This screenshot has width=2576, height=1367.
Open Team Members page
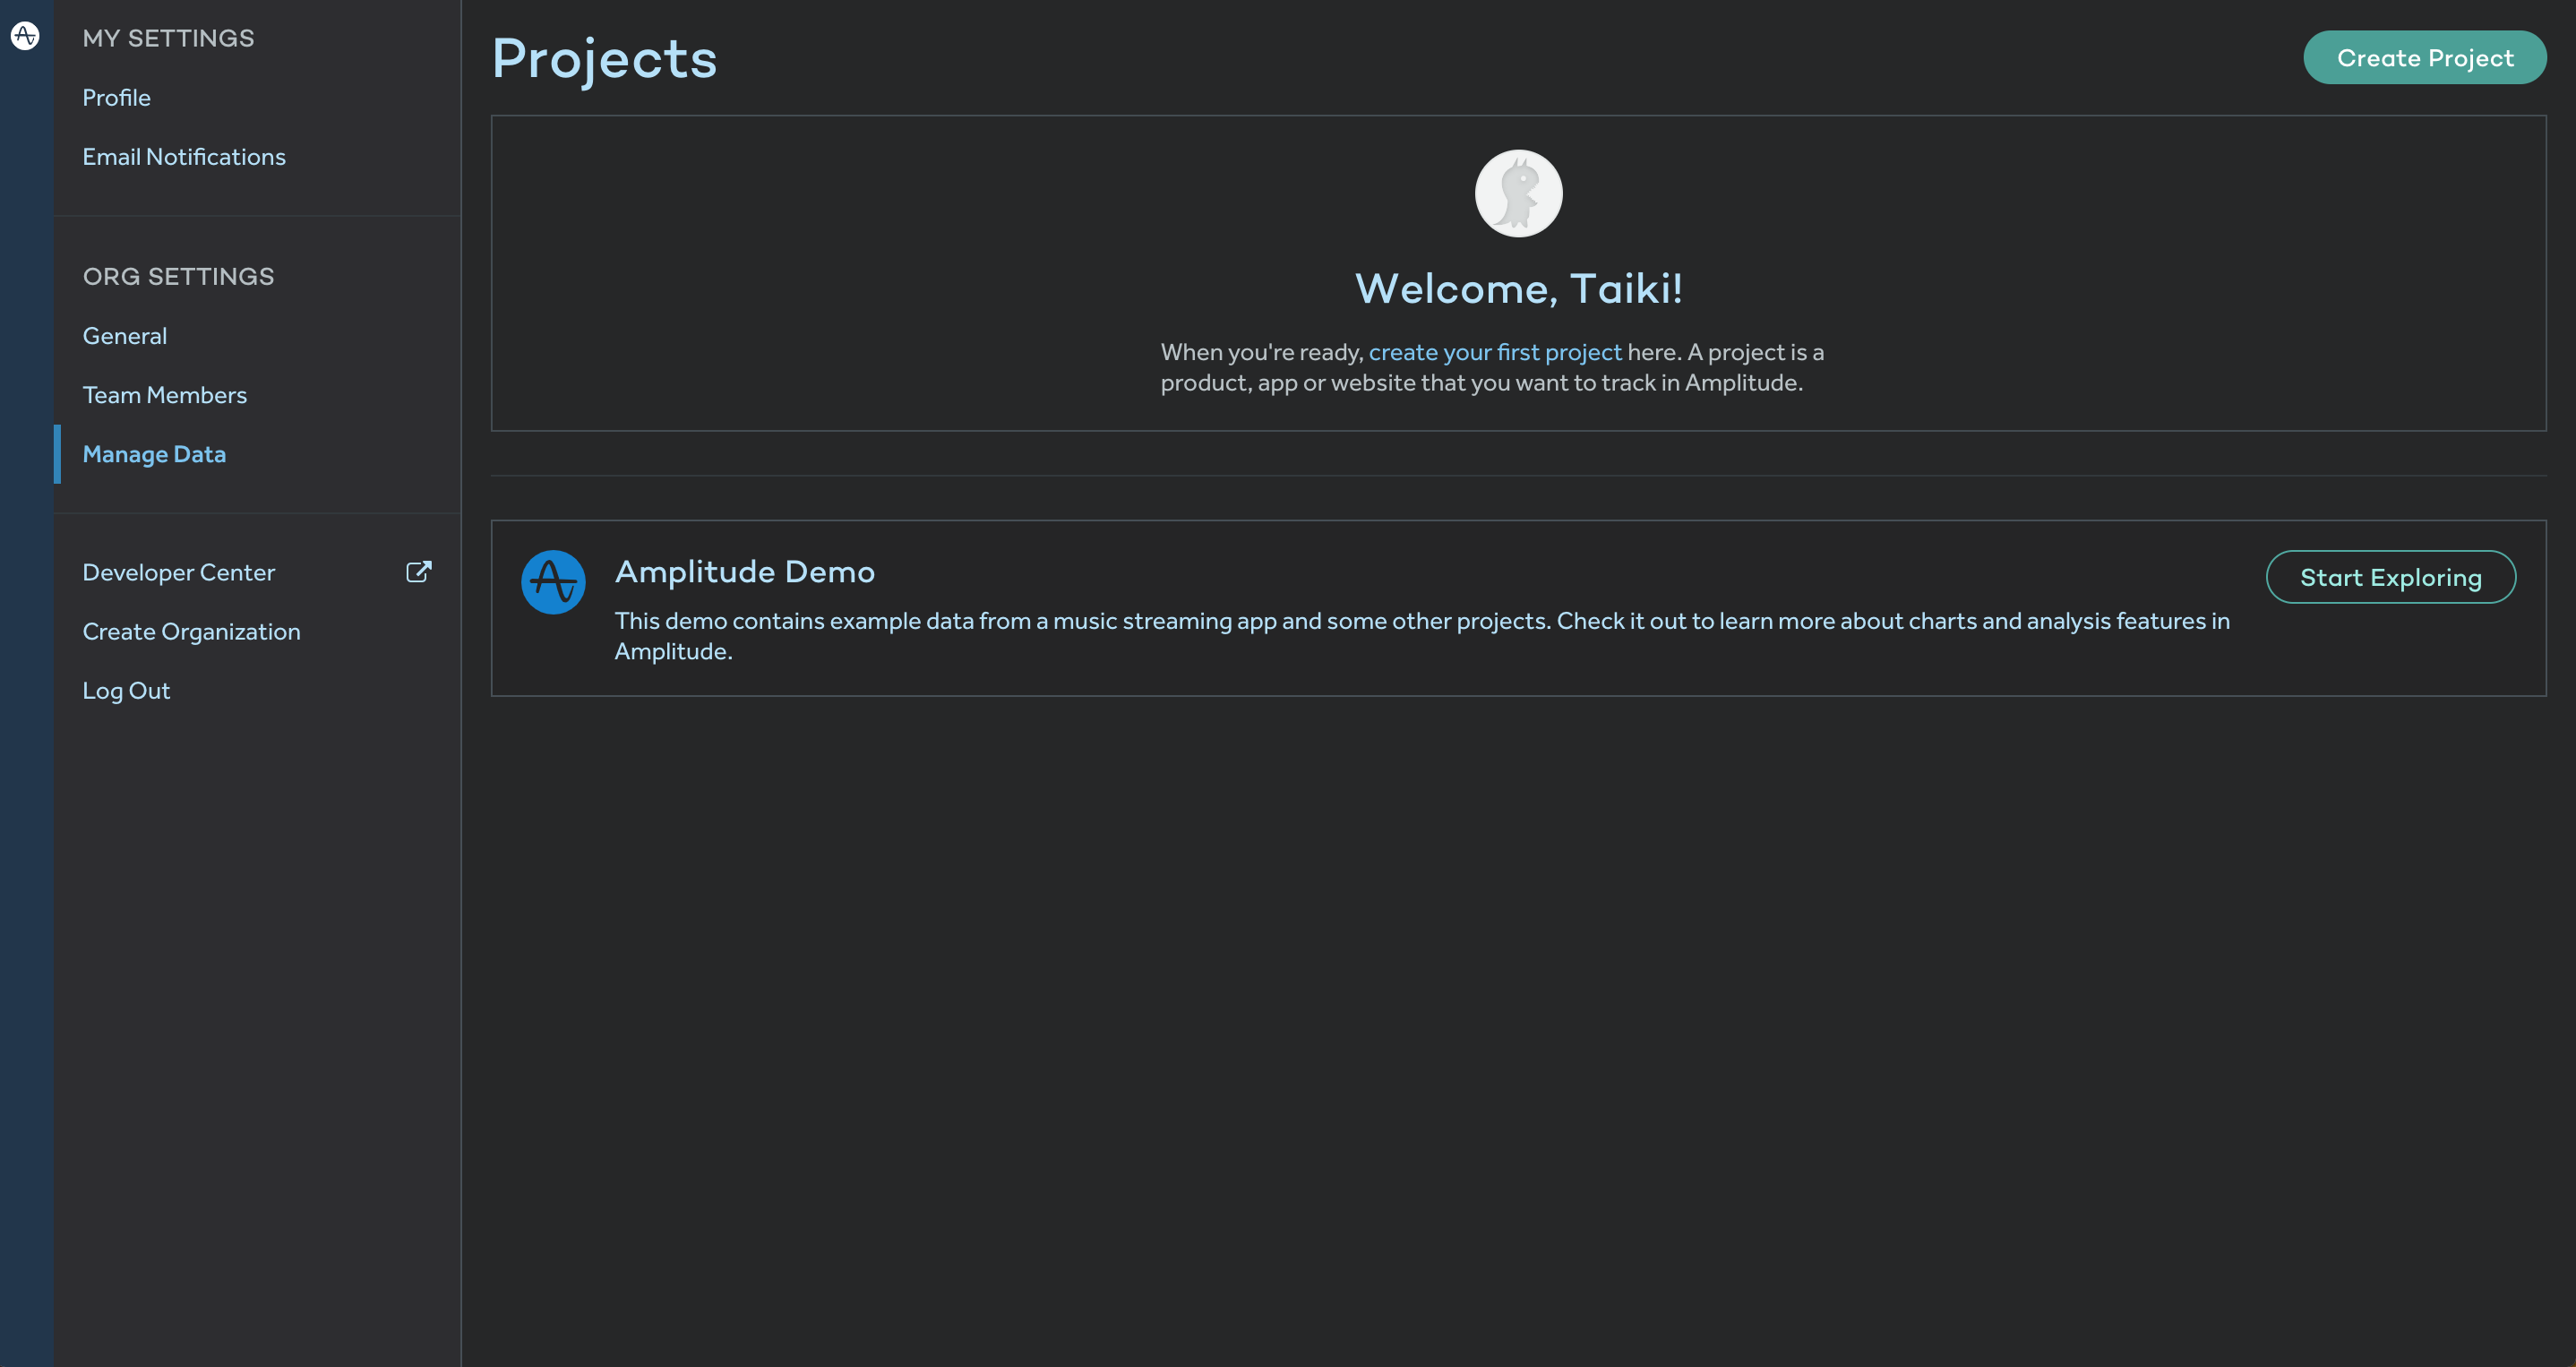coord(165,395)
